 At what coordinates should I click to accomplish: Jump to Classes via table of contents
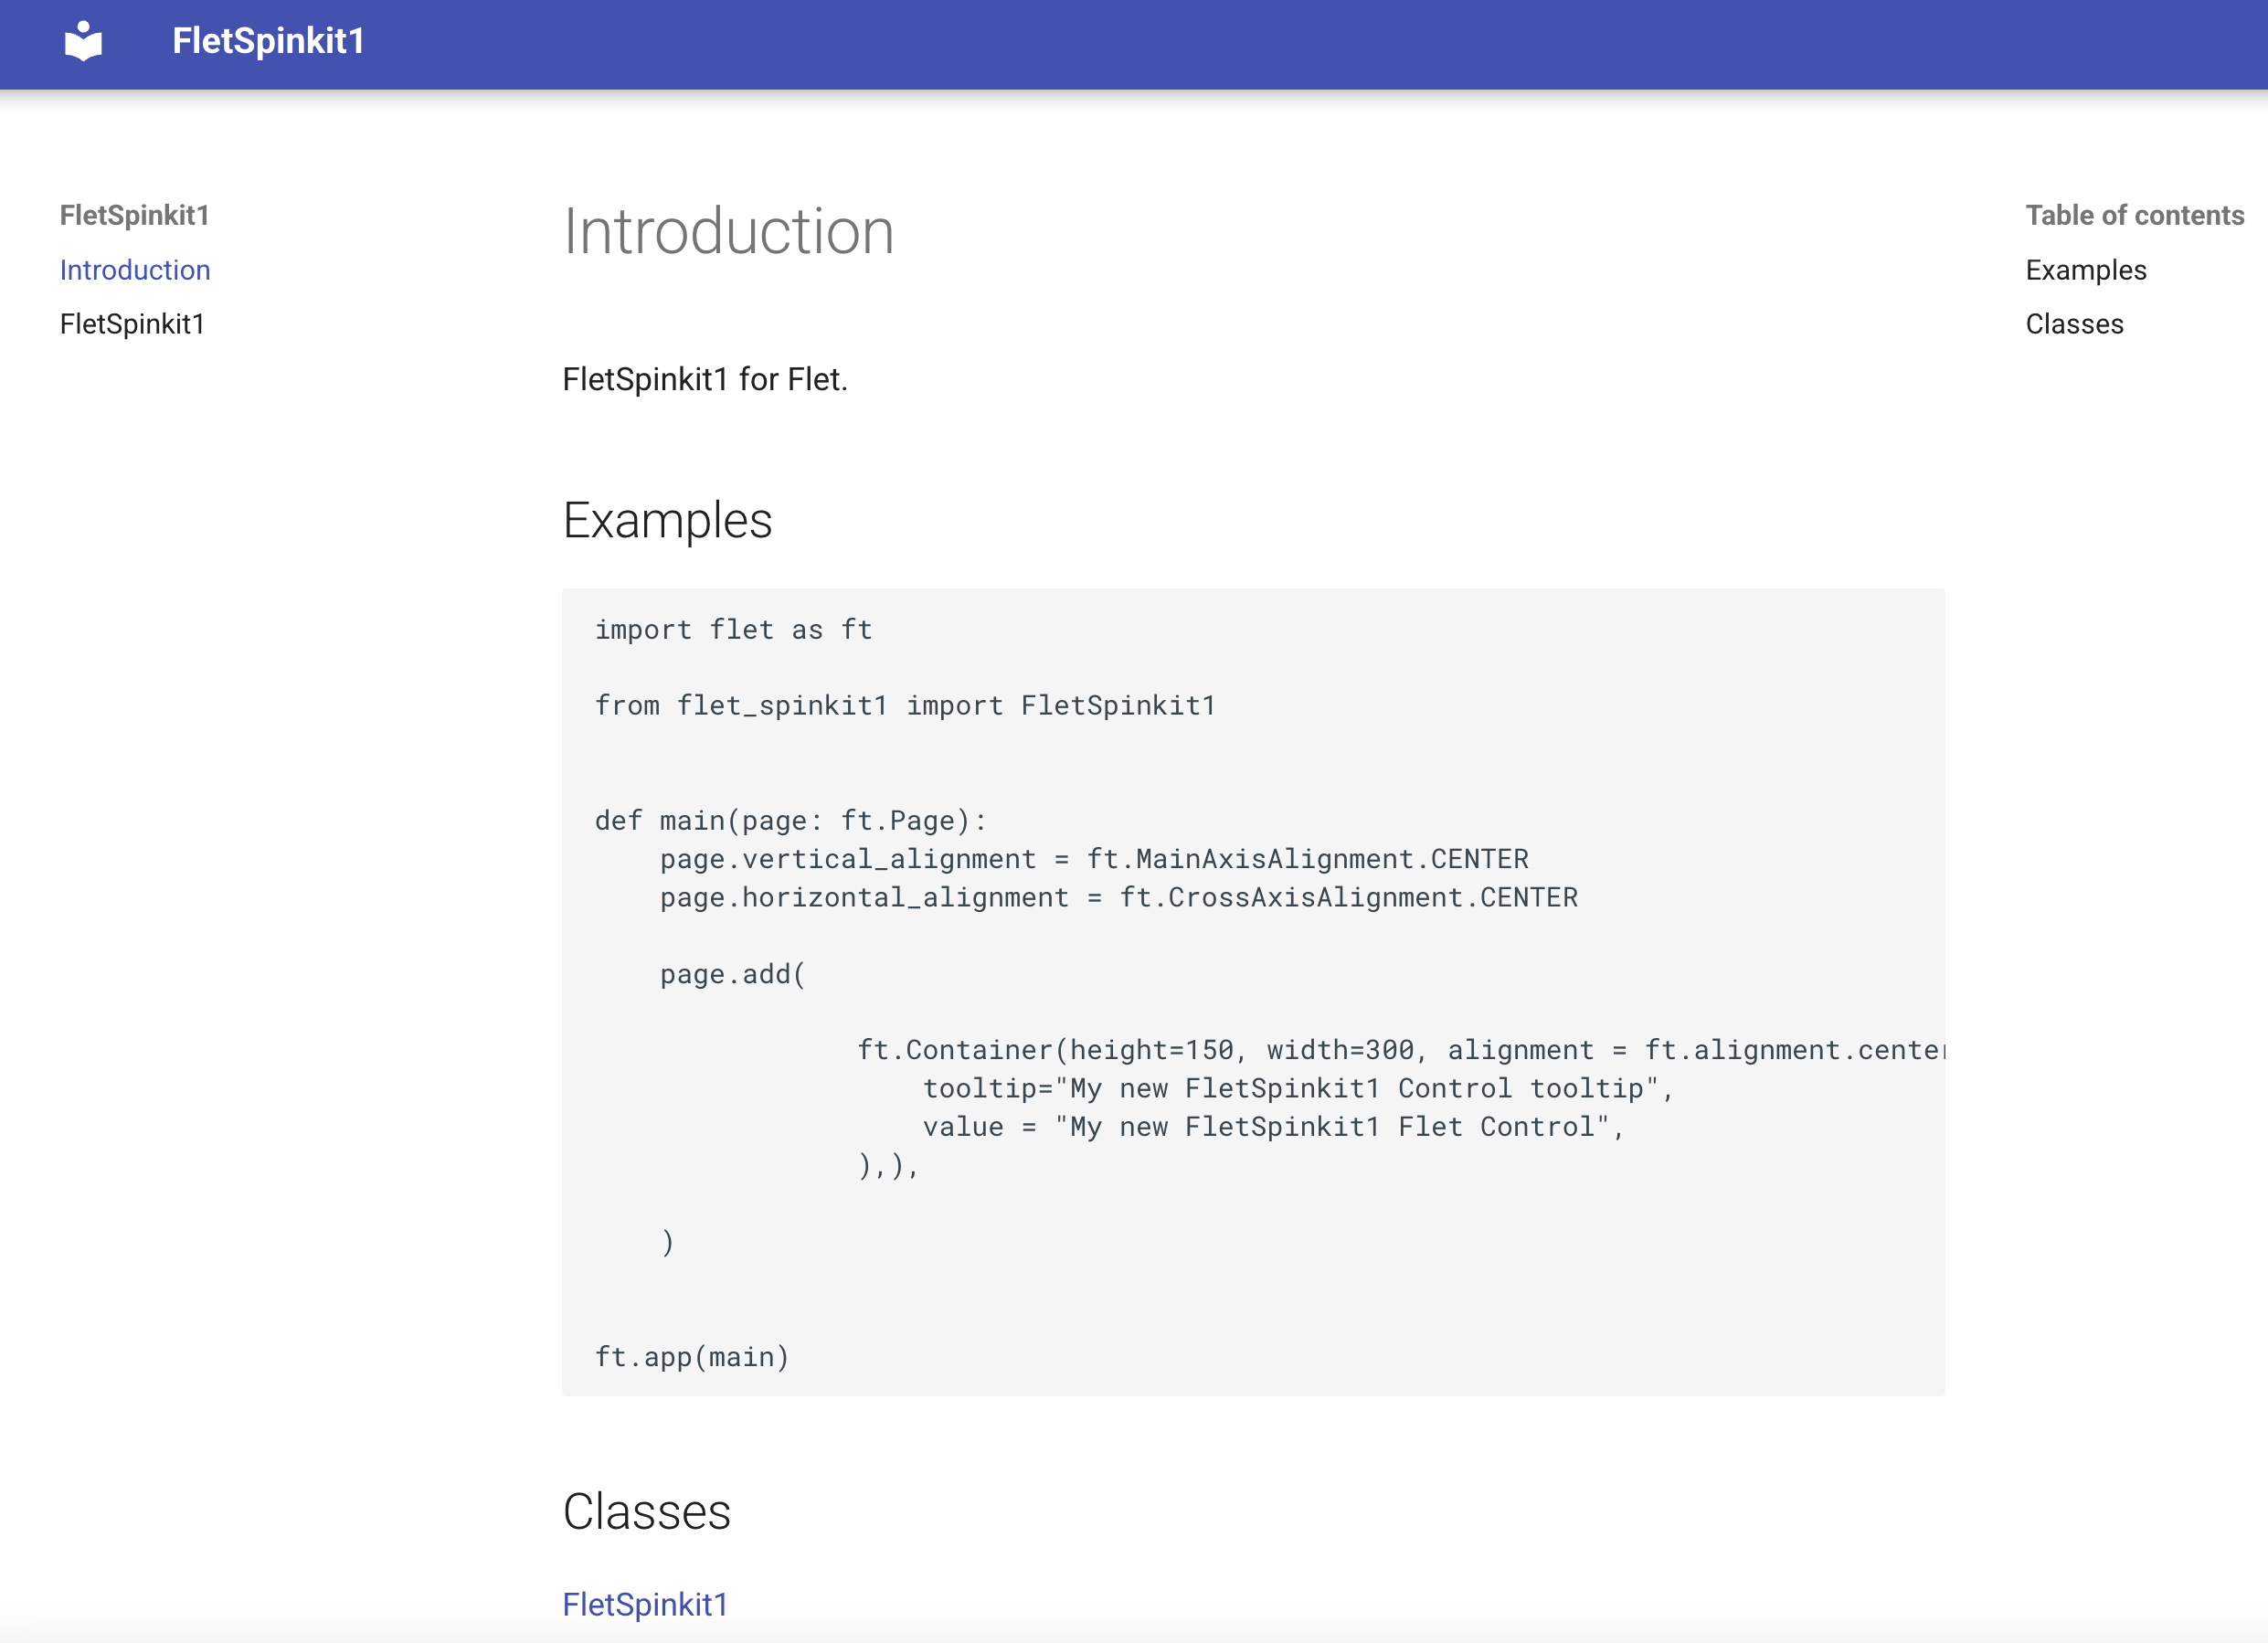click(2074, 324)
